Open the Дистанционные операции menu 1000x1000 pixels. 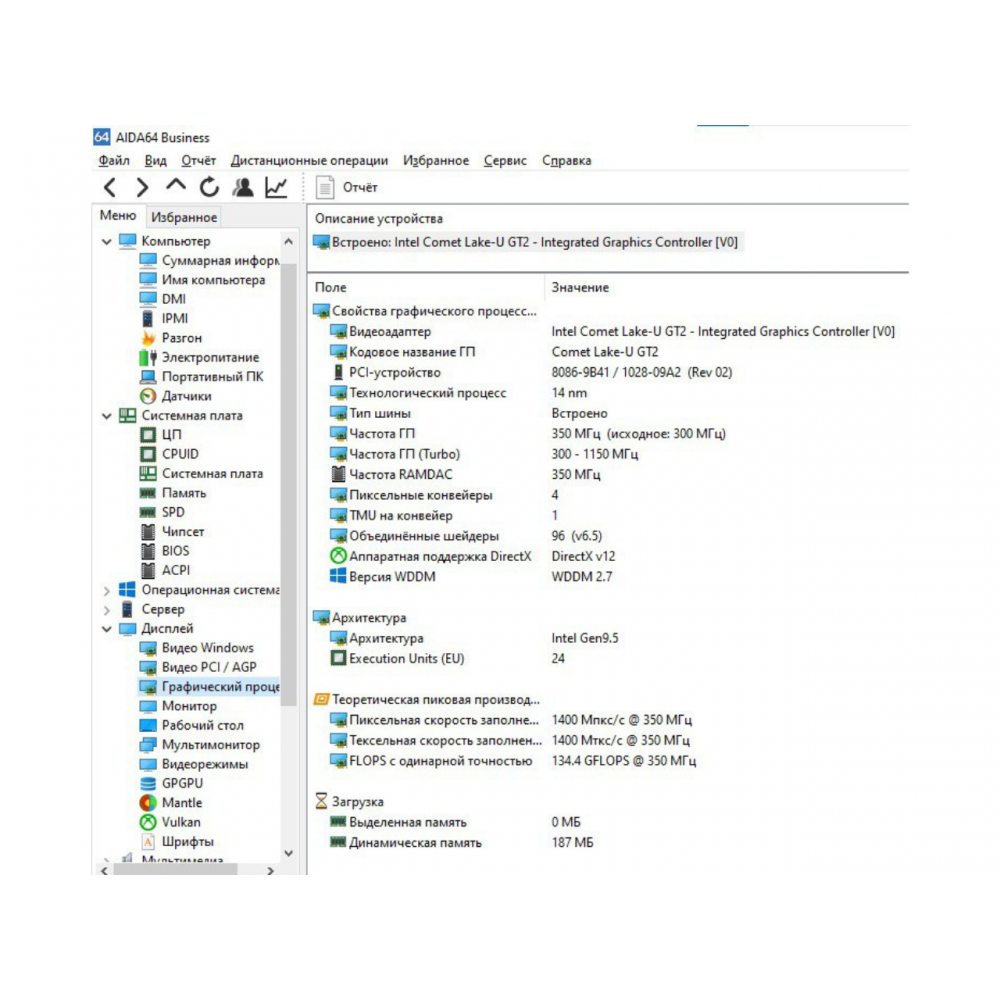pyautogui.click(x=309, y=161)
